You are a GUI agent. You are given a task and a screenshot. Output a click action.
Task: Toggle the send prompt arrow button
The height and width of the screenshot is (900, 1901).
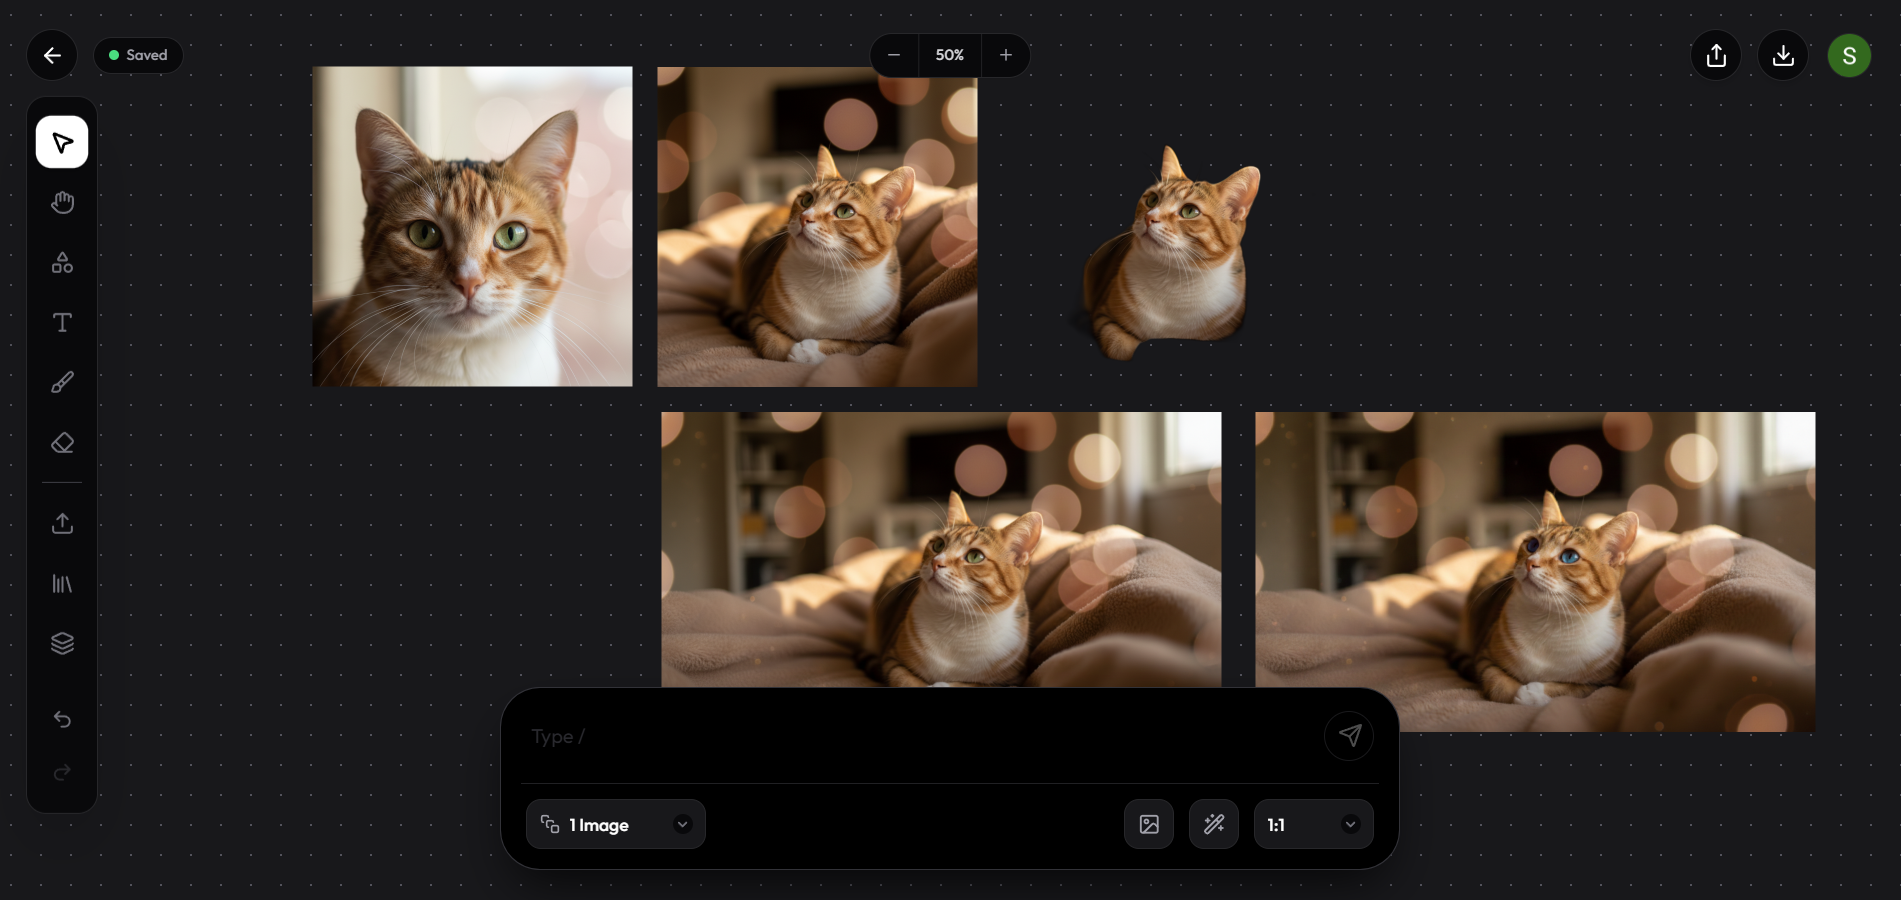click(1349, 735)
